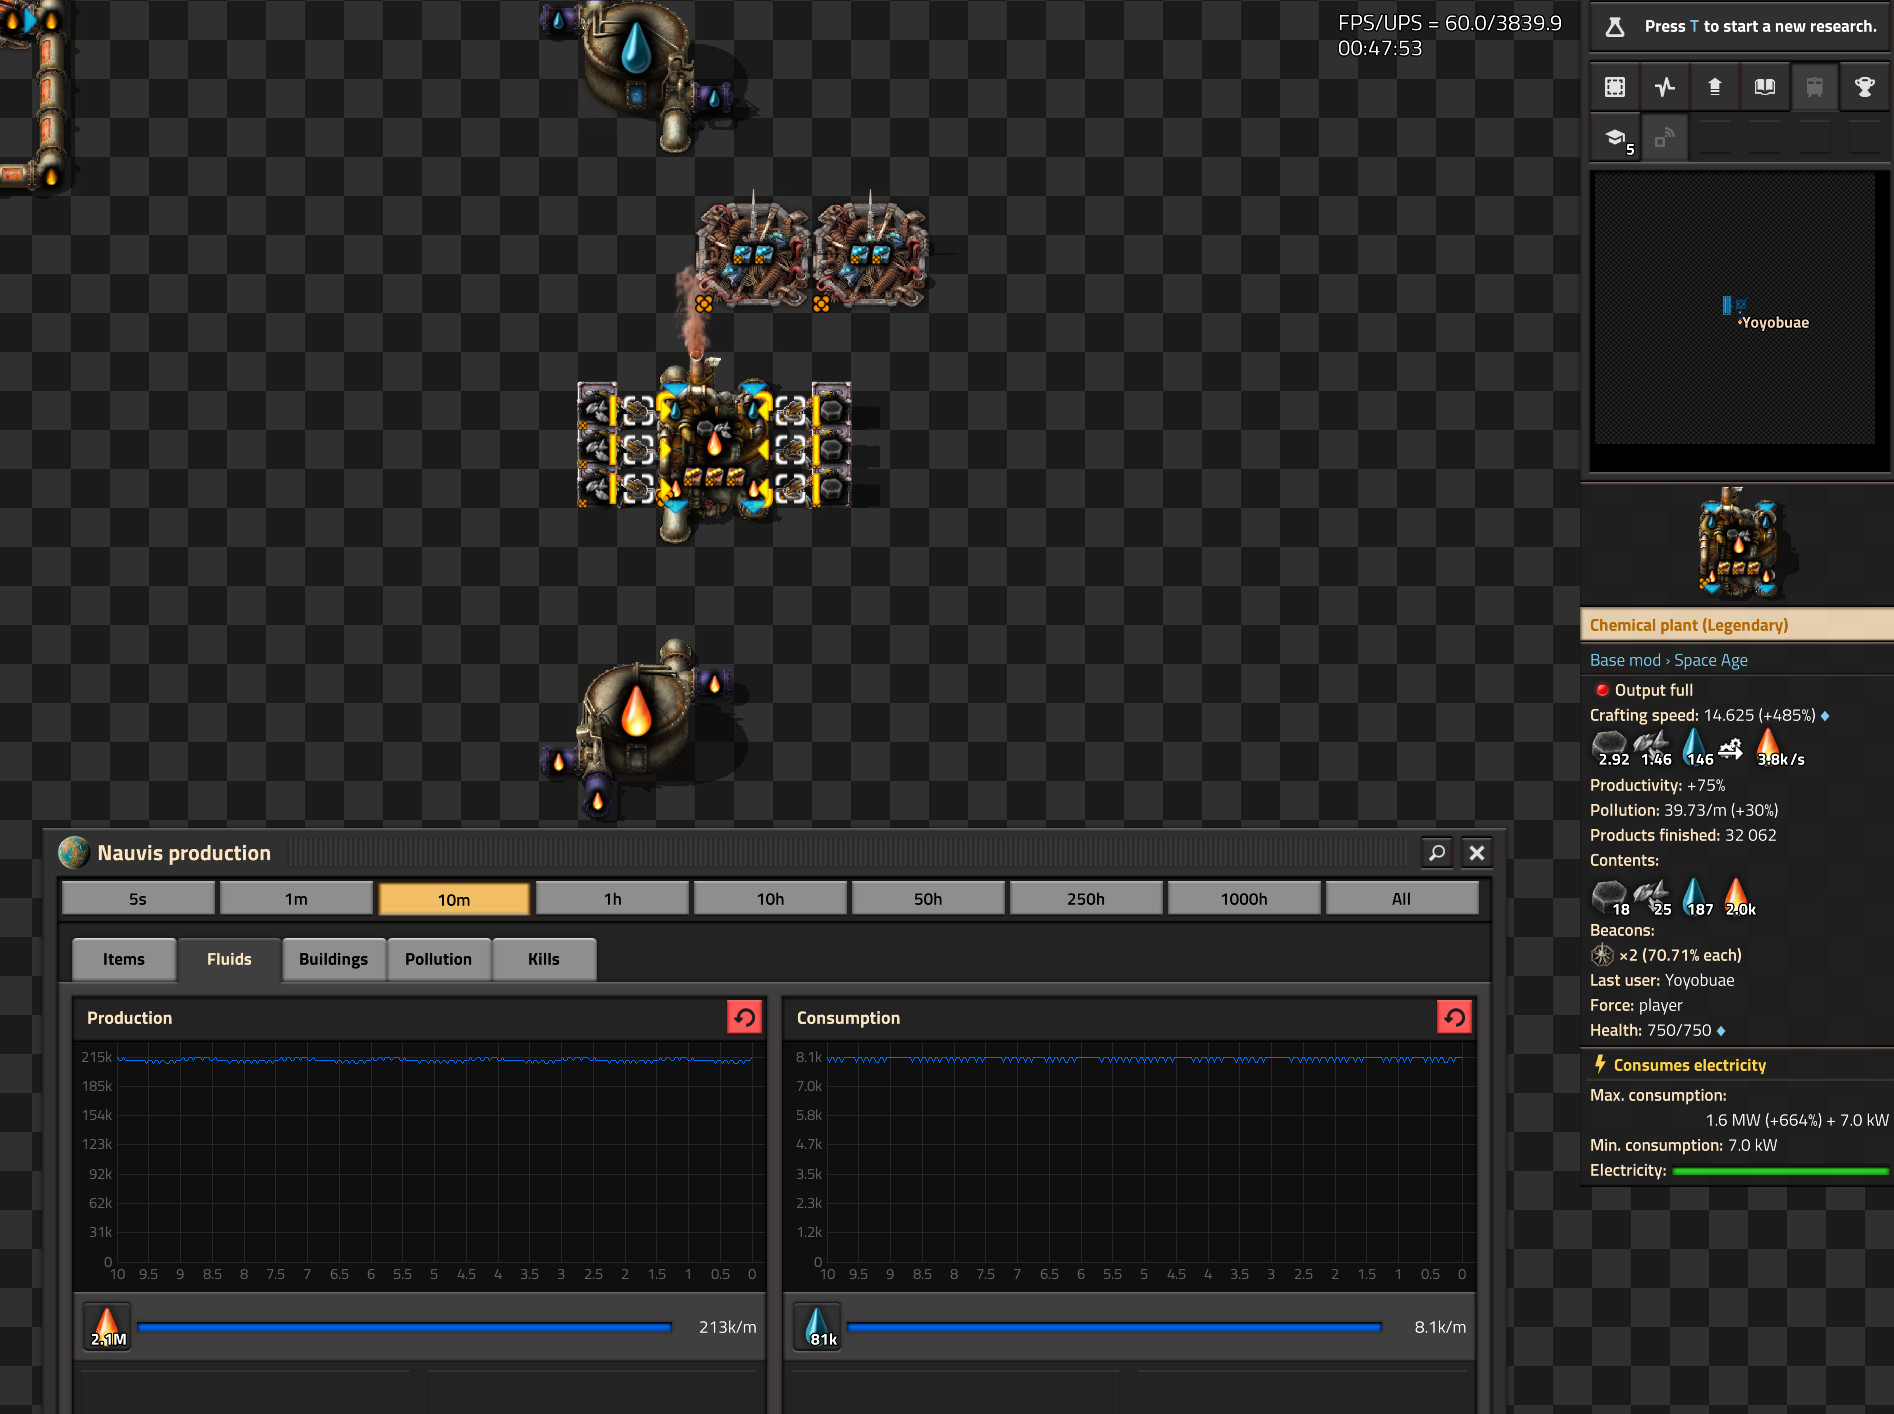This screenshot has width=1894, height=1414.
Task: Select the All time range
Action: [1401, 899]
